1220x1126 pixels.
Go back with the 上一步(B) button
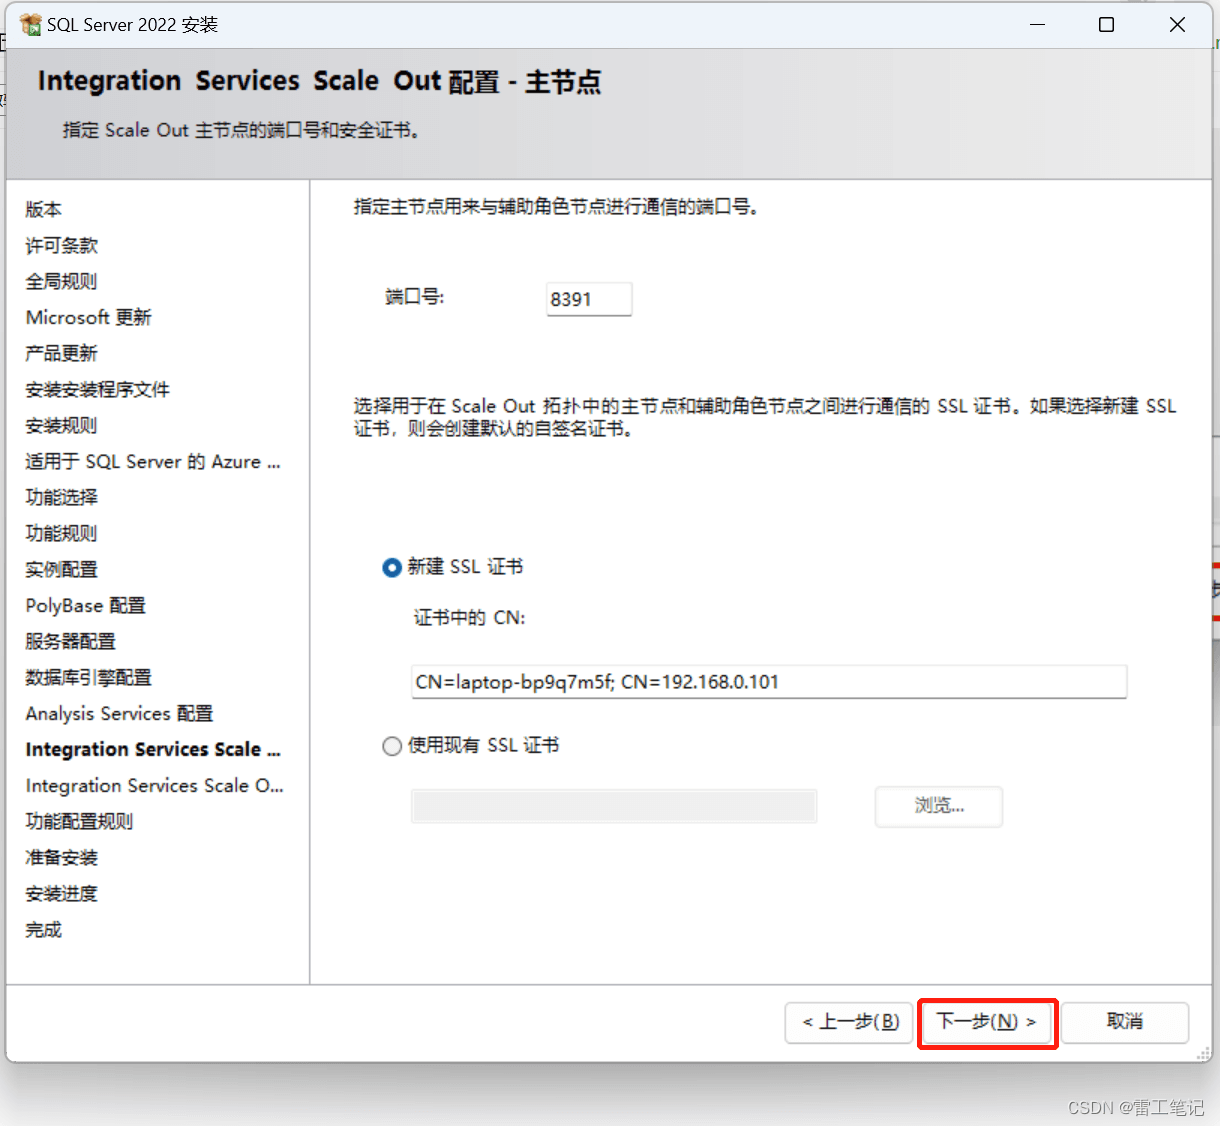point(850,1022)
